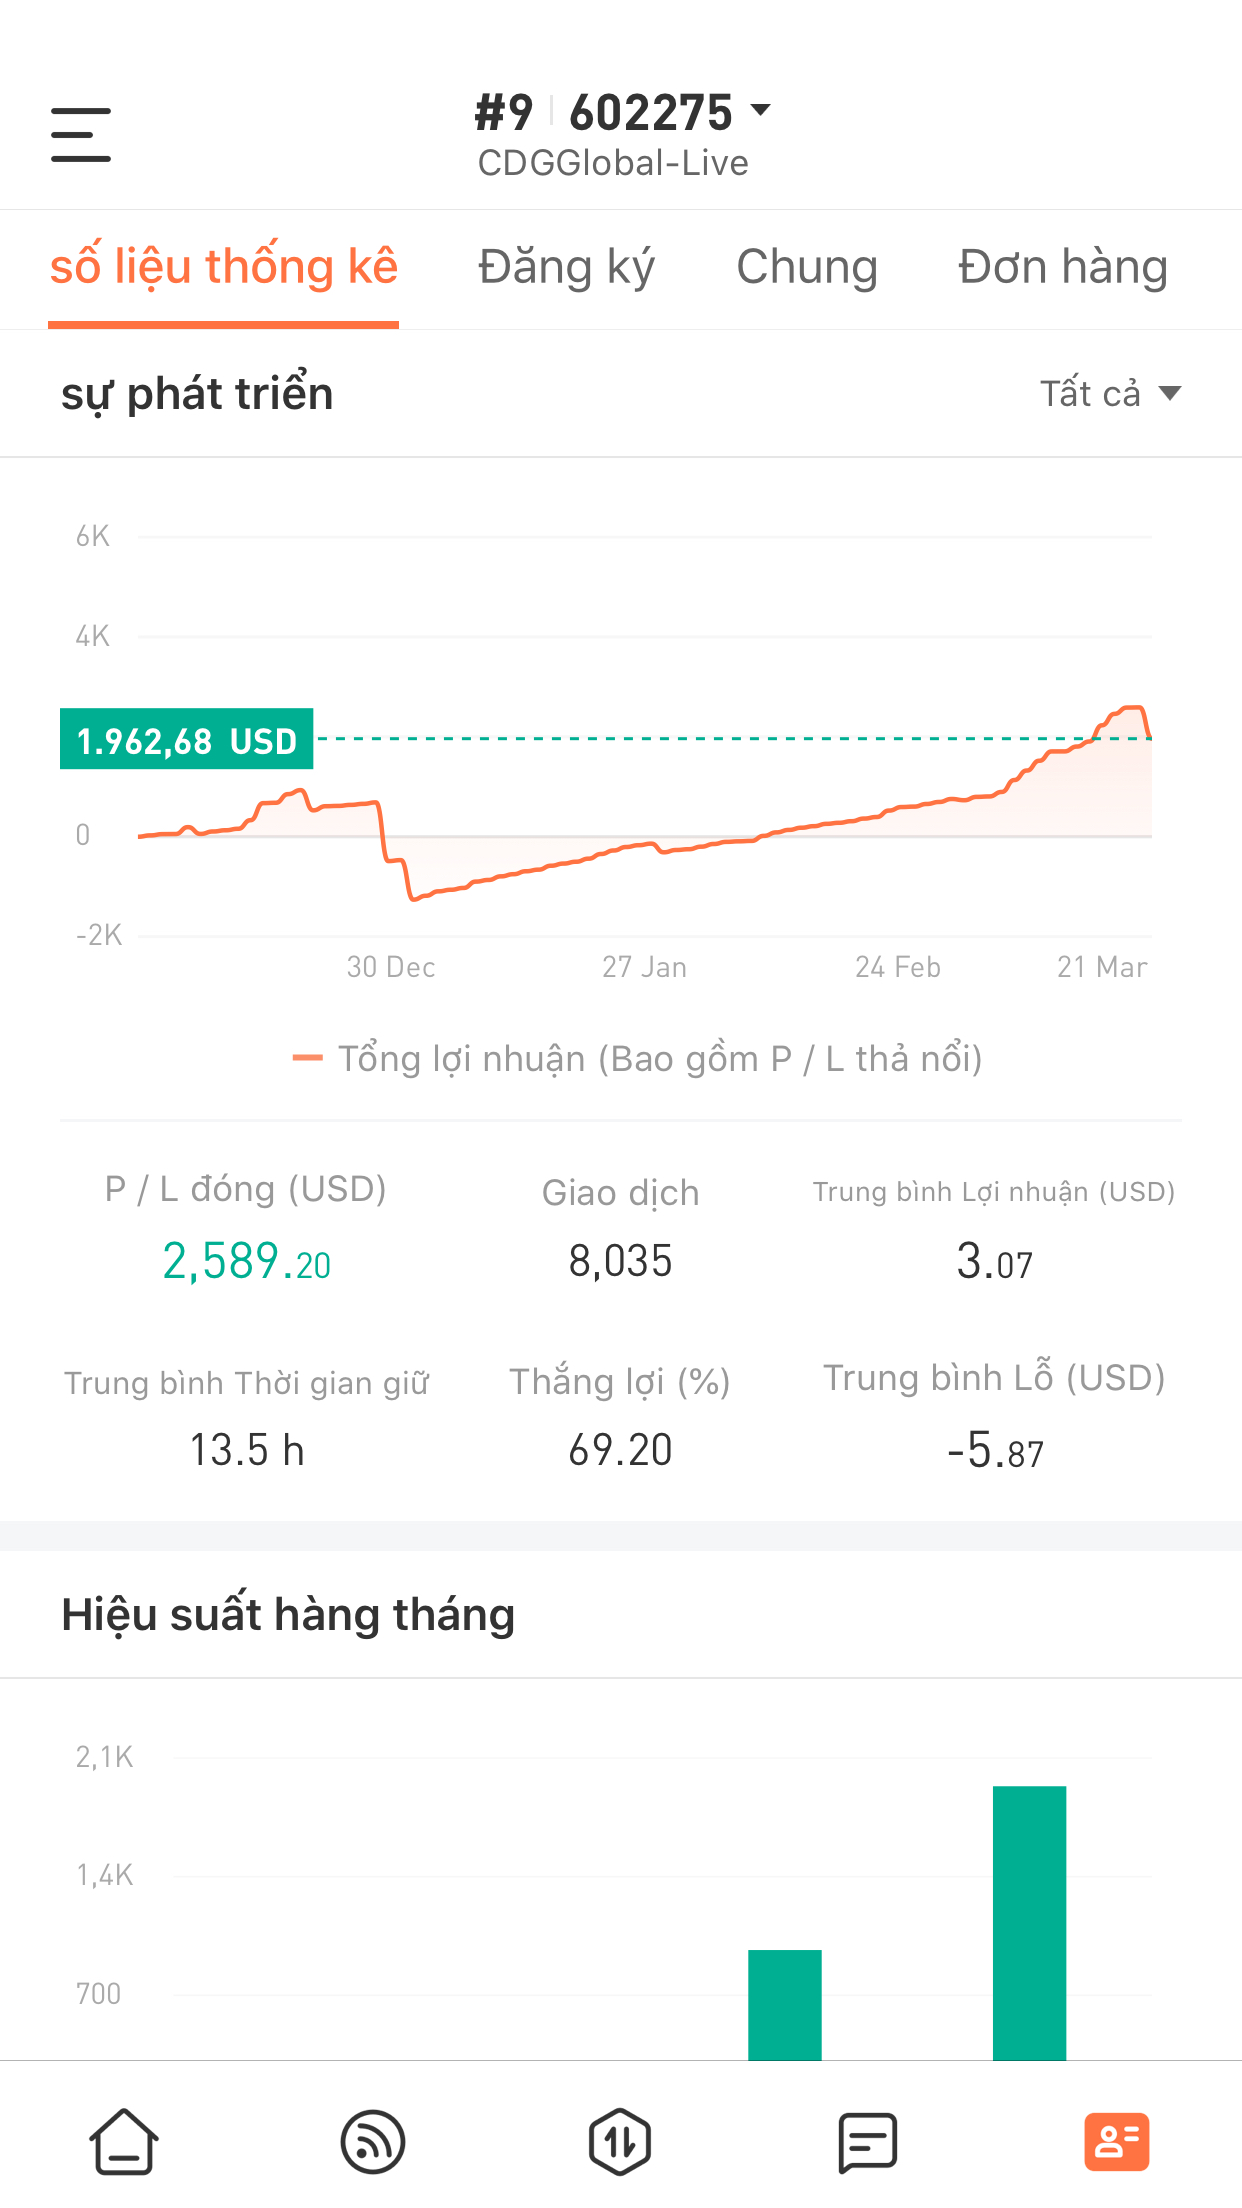1242x2208 pixels.
Task: Tap the 1.962,68 USD value marker
Action: click(x=187, y=740)
